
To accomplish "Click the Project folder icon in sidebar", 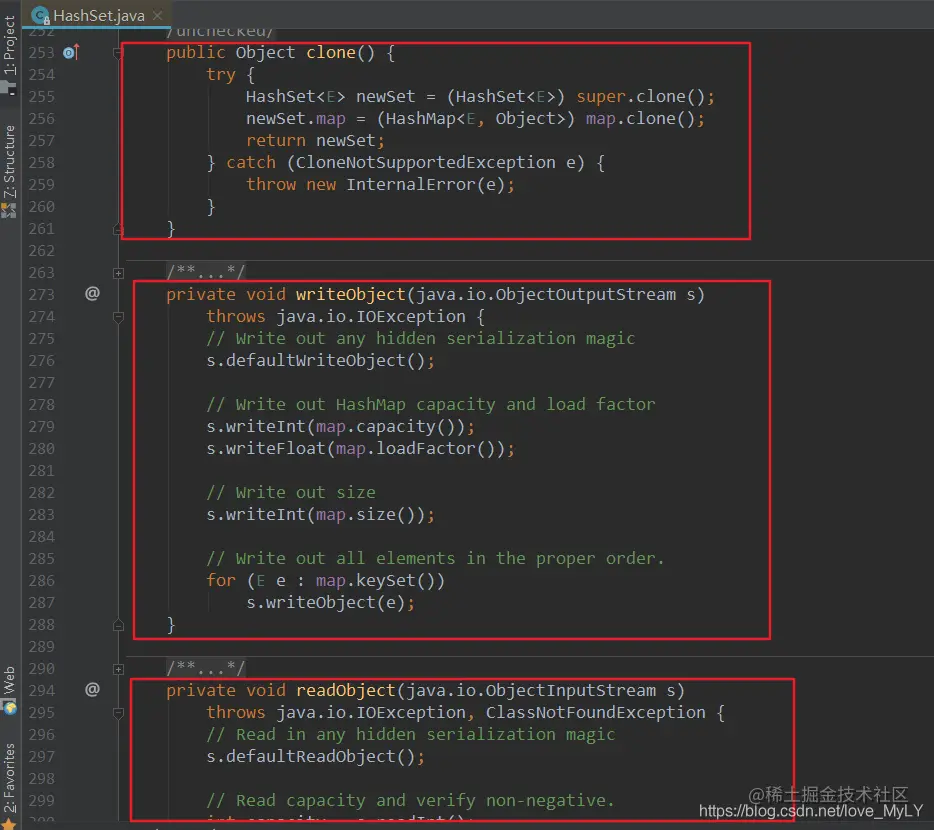I will pyautogui.click(x=8, y=88).
